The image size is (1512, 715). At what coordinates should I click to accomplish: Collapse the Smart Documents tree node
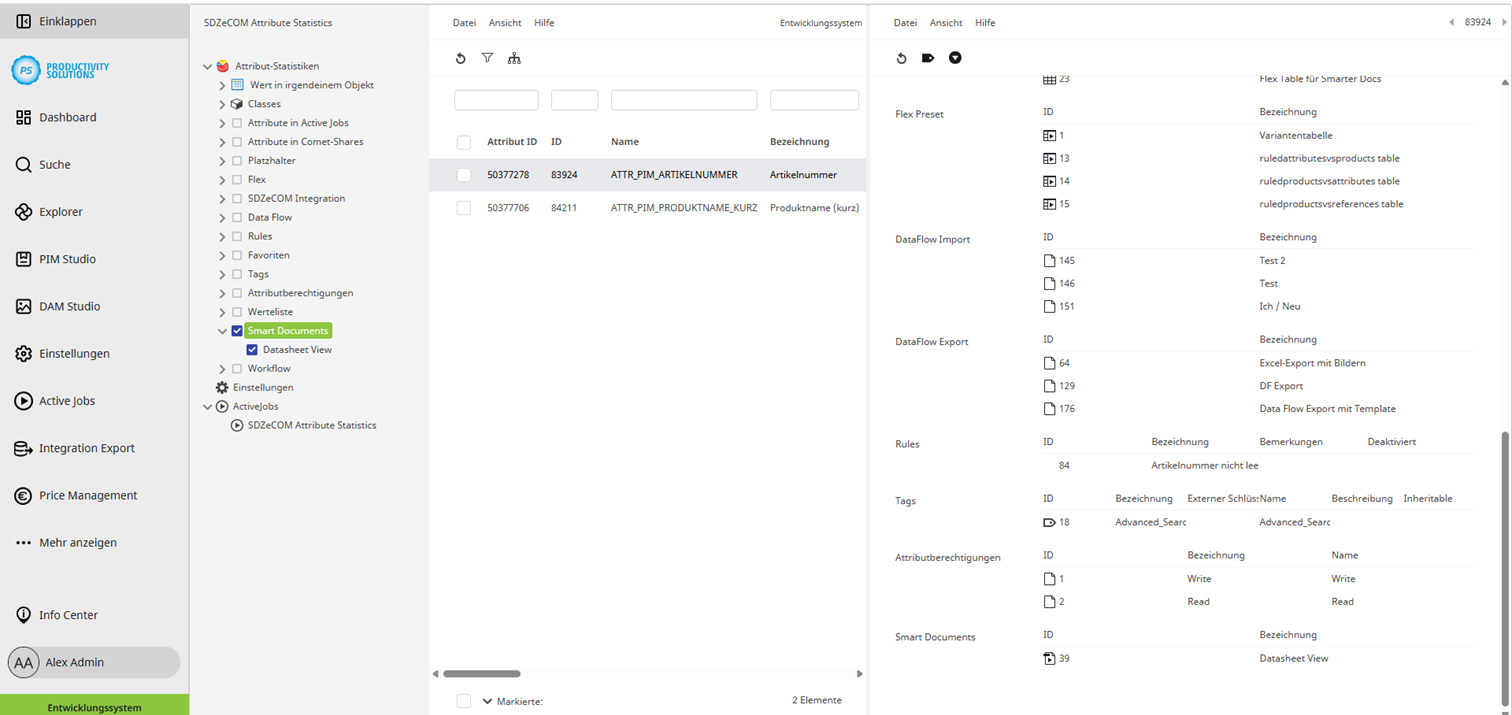tap(222, 330)
